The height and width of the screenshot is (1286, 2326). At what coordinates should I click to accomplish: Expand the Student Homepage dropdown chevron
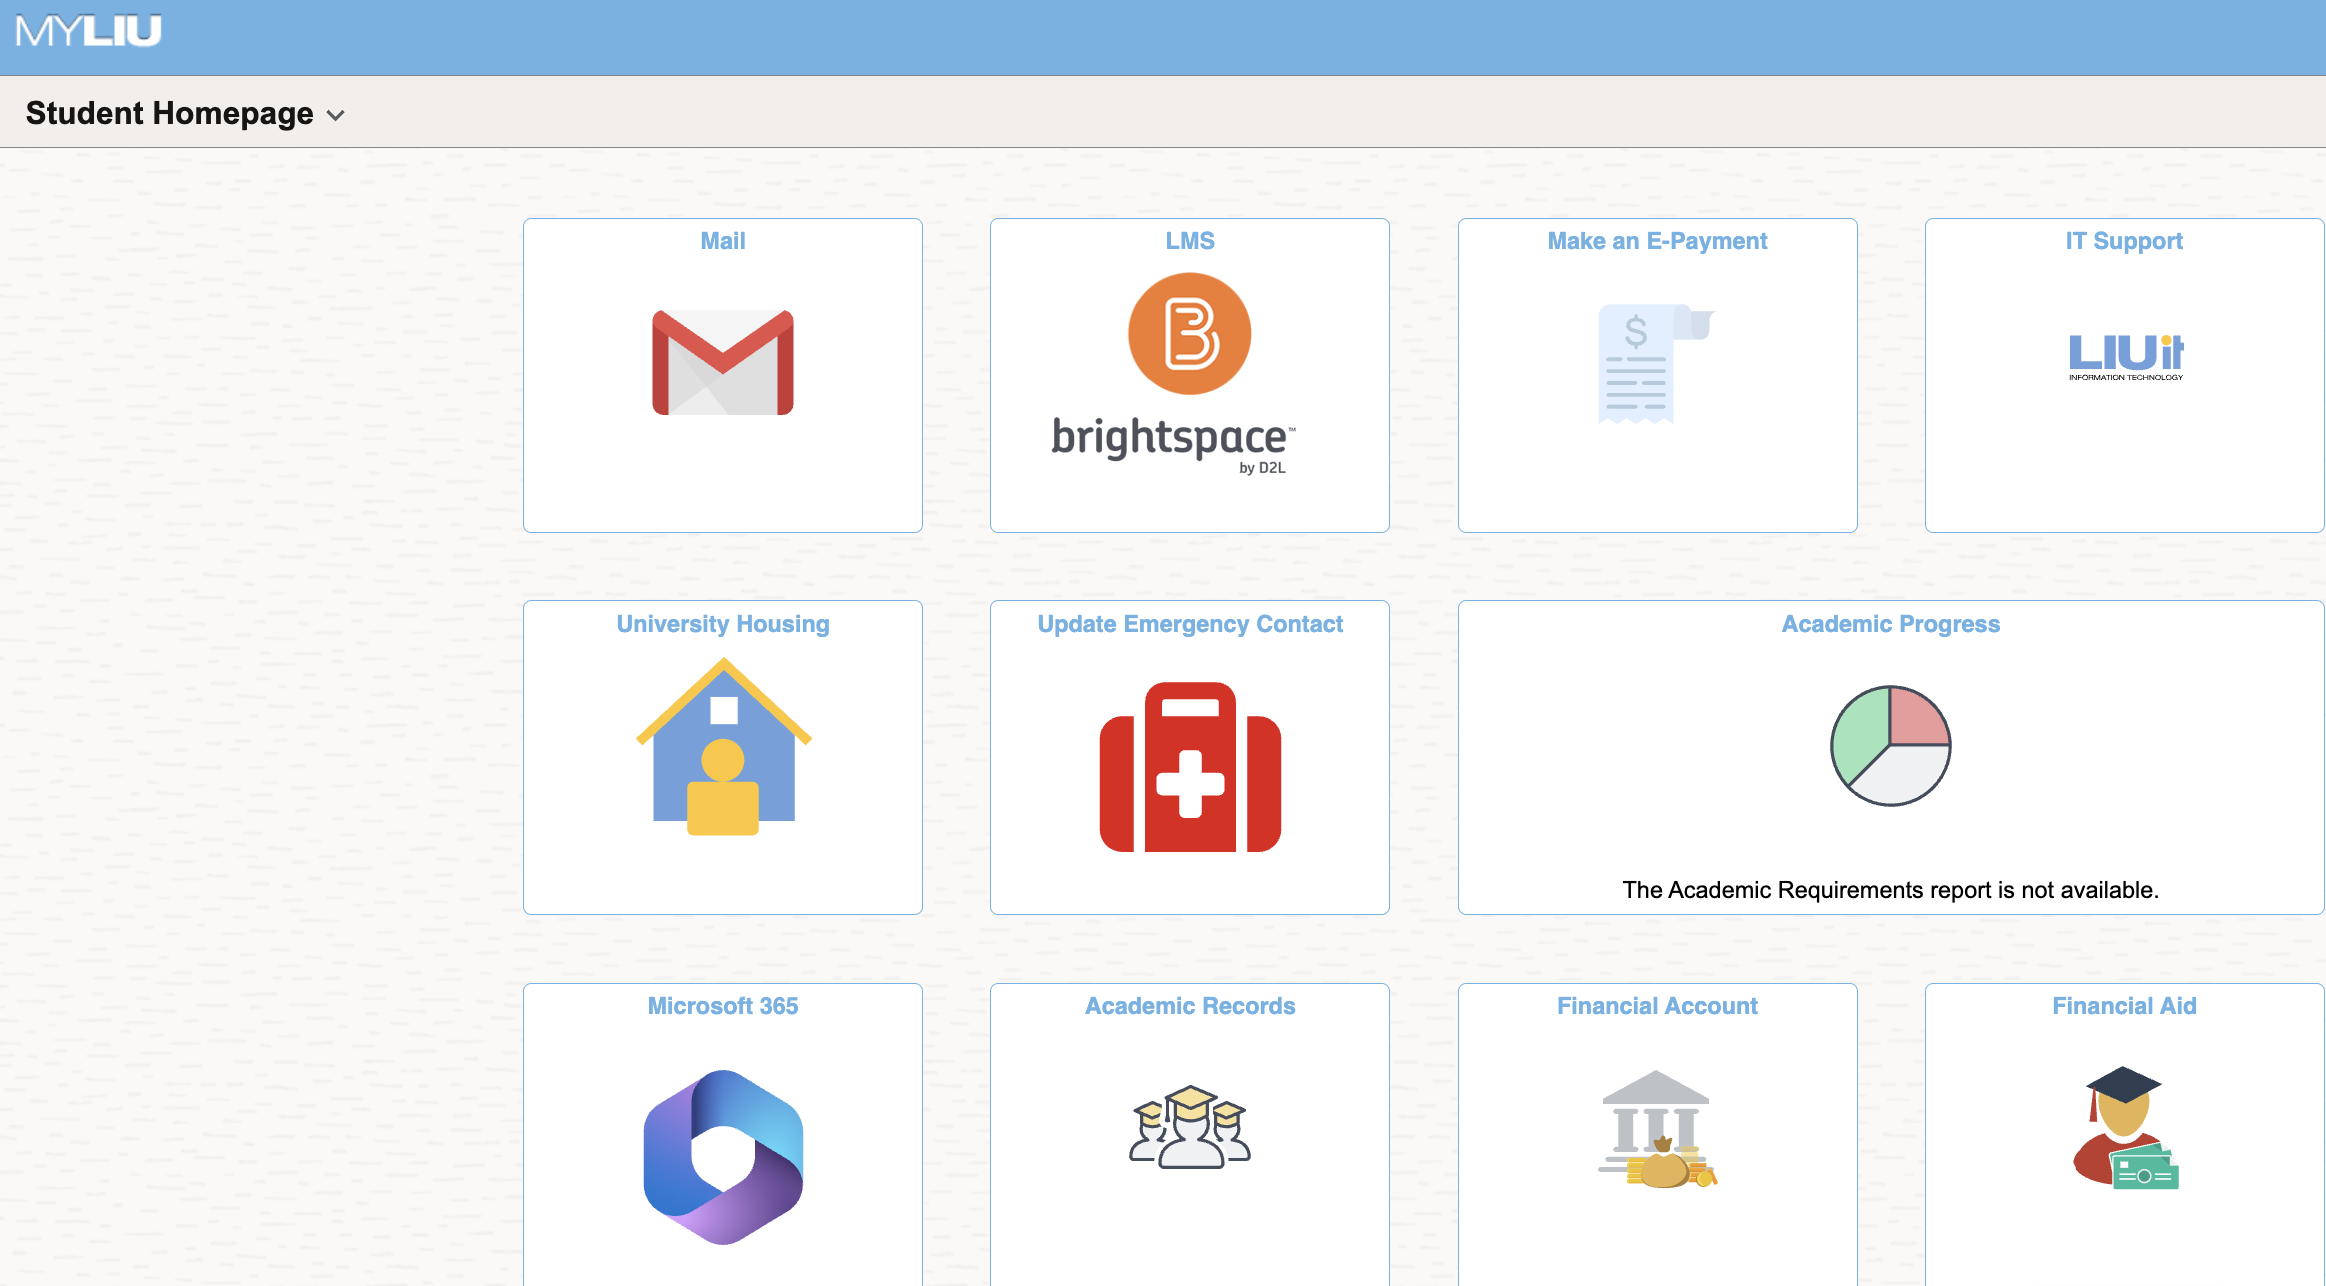336,115
